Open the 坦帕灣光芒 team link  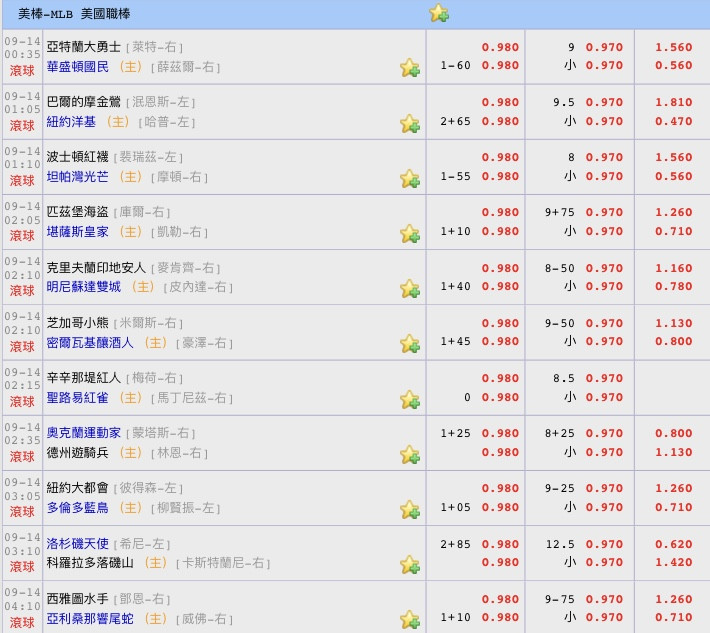(x=78, y=177)
